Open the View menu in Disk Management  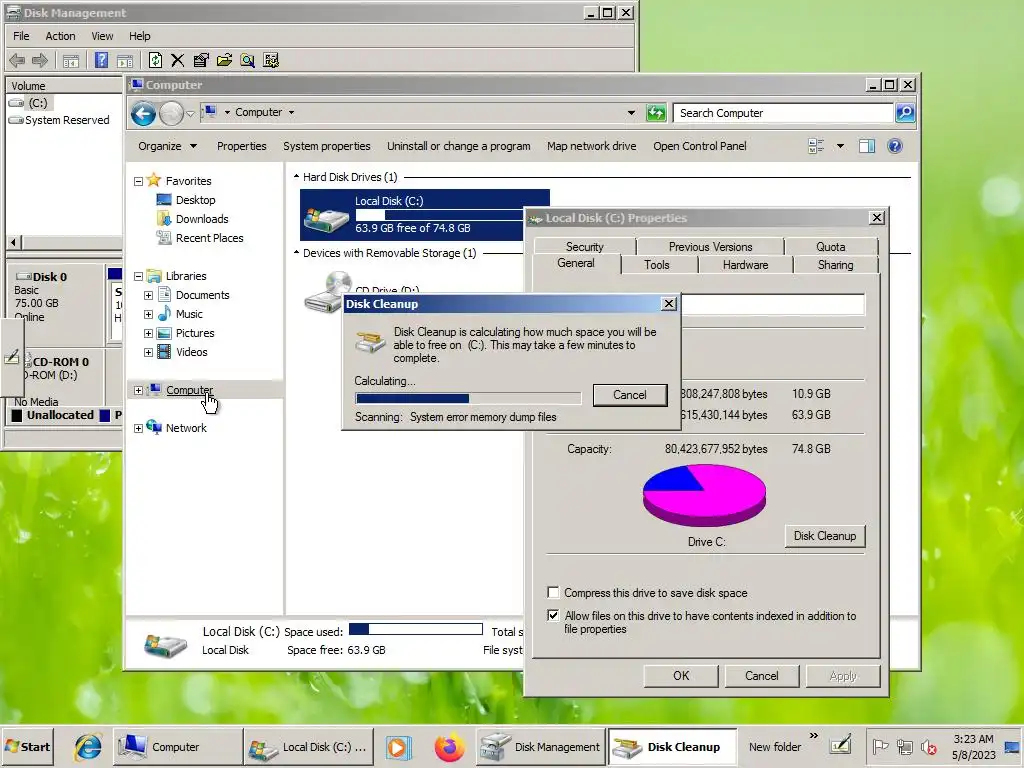102,36
